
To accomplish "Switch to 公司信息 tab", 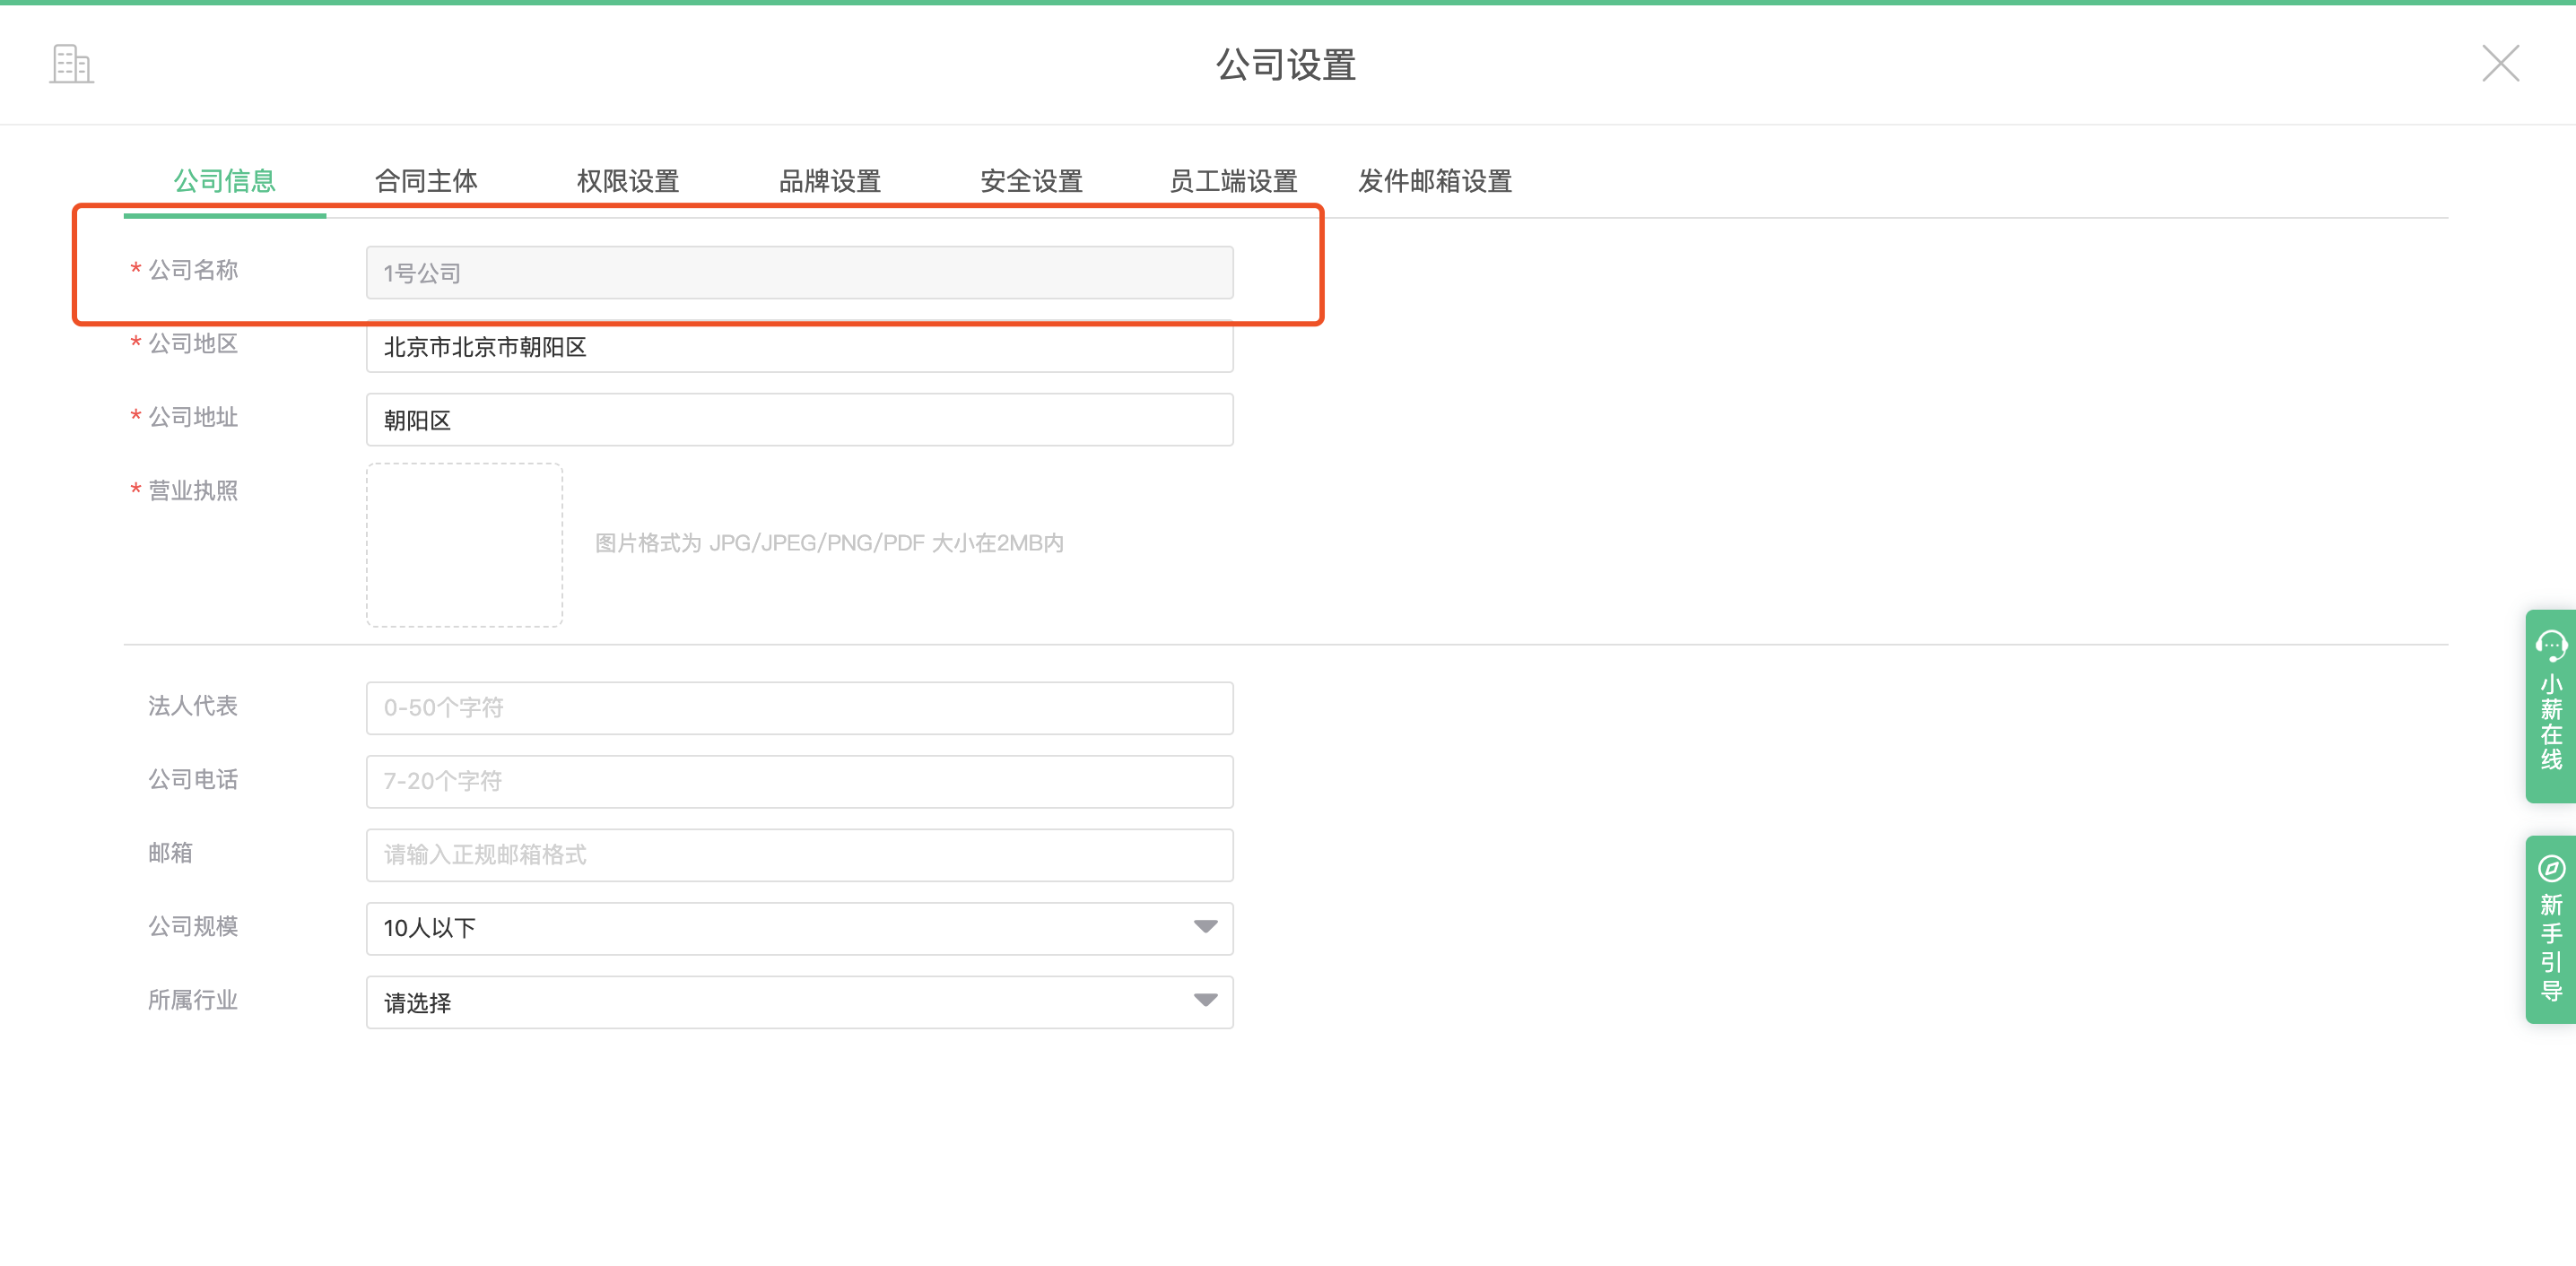I will 225,181.
